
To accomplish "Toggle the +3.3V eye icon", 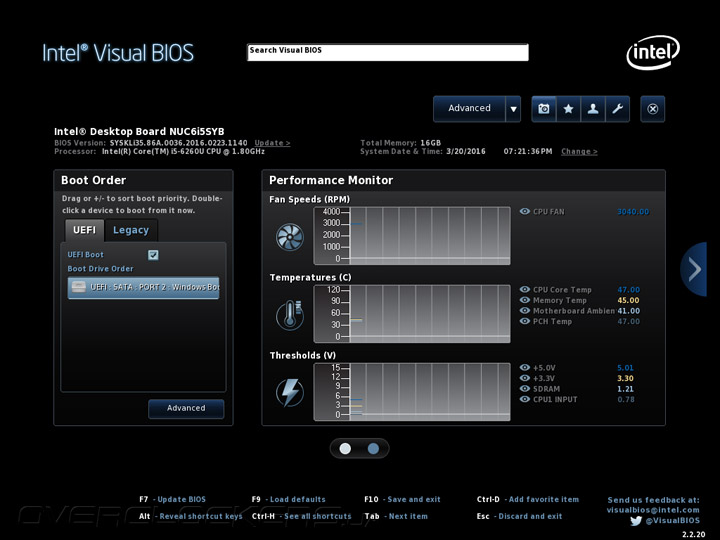I will [x=524, y=378].
